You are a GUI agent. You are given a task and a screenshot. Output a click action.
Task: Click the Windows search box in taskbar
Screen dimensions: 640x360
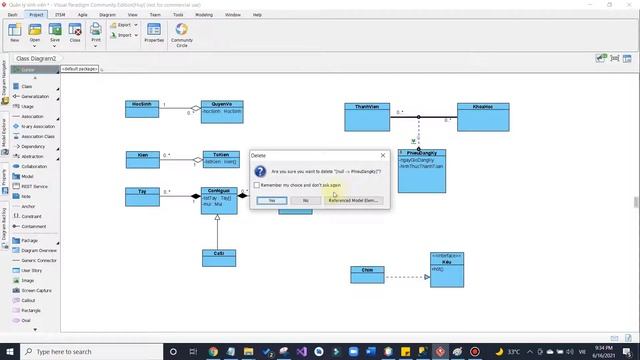point(91,351)
